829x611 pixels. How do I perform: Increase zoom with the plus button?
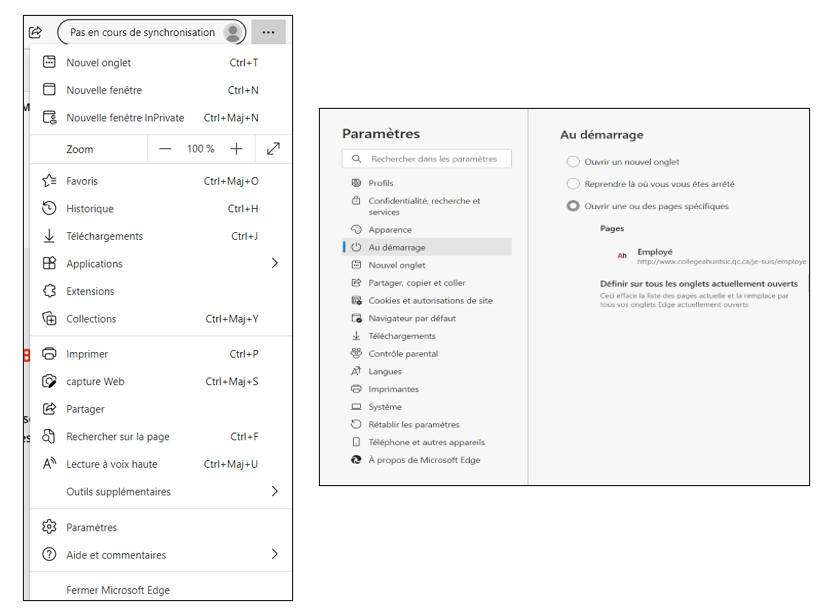[236, 149]
